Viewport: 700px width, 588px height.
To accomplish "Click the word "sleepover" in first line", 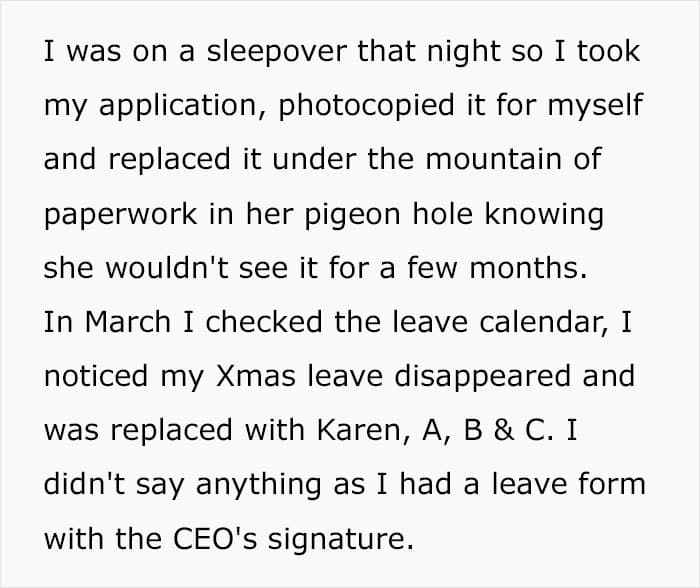I will [276, 53].
